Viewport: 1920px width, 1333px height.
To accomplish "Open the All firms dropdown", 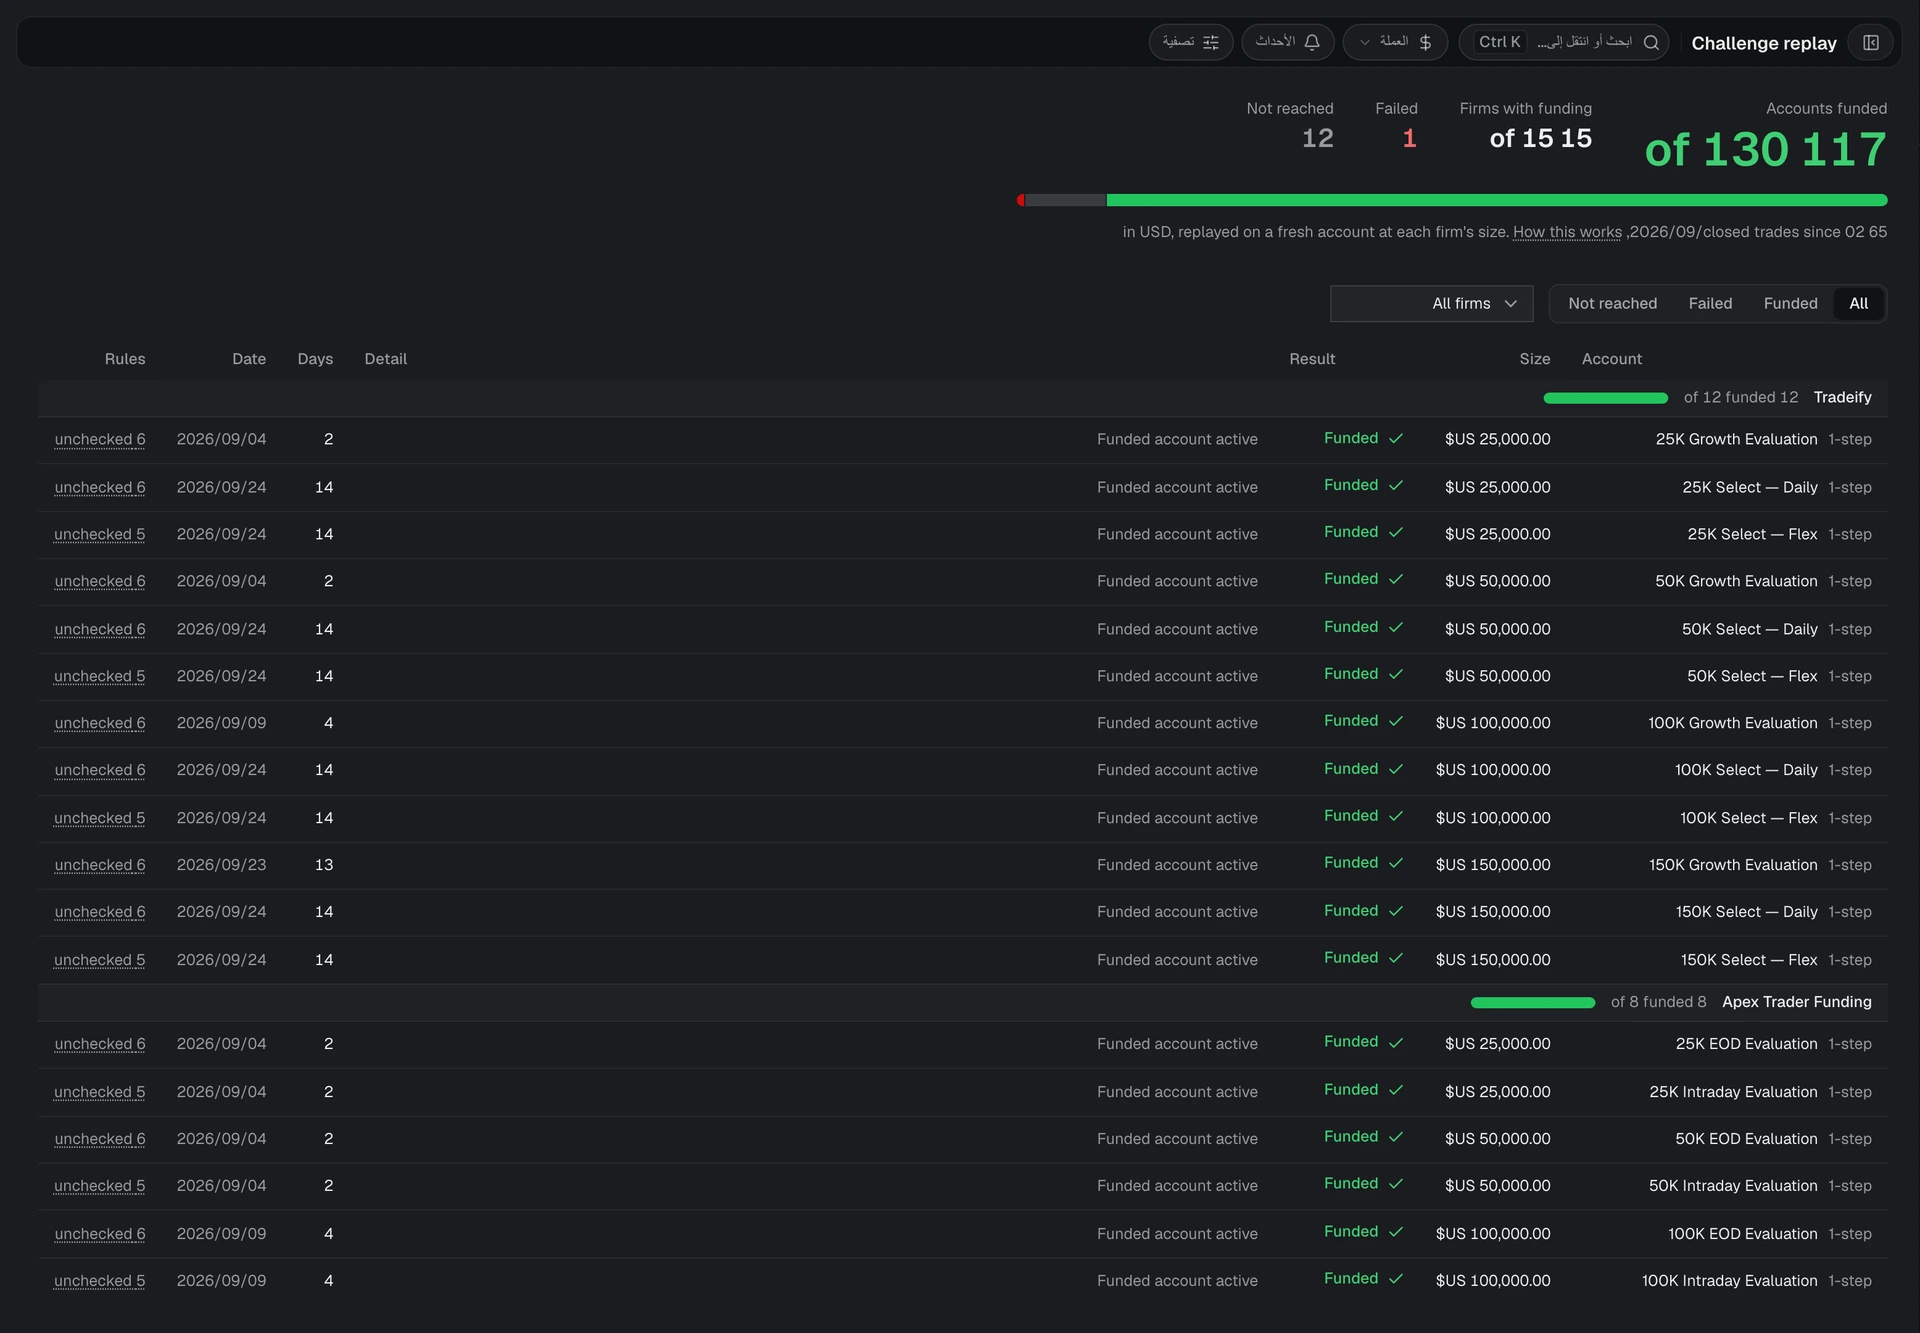I will pyautogui.click(x=1431, y=304).
